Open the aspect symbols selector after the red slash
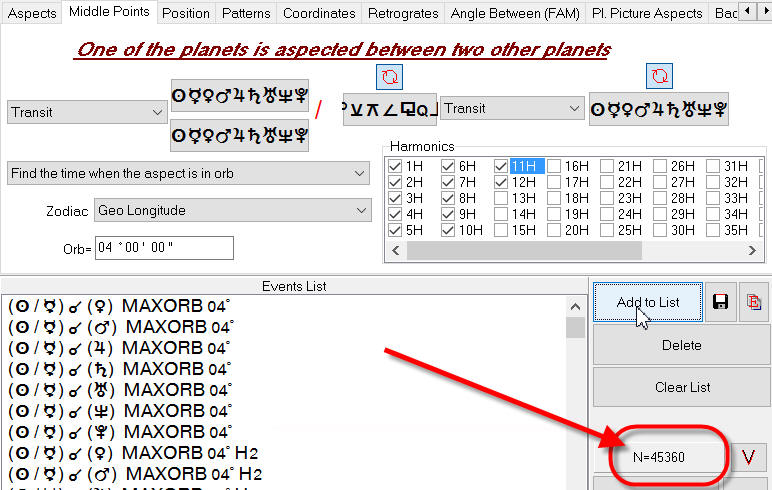This screenshot has height=490, width=772. pyautogui.click(x=388, y=109)
